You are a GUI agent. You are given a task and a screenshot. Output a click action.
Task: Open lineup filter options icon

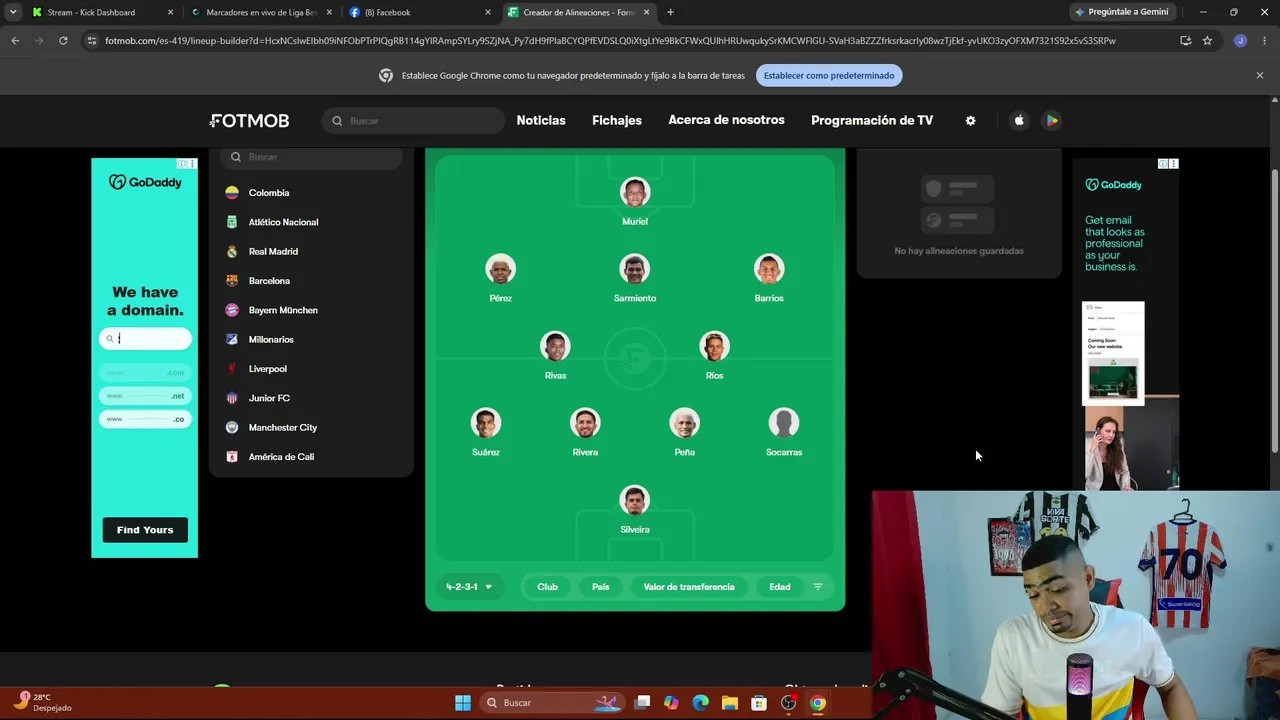tap(817, 587)
